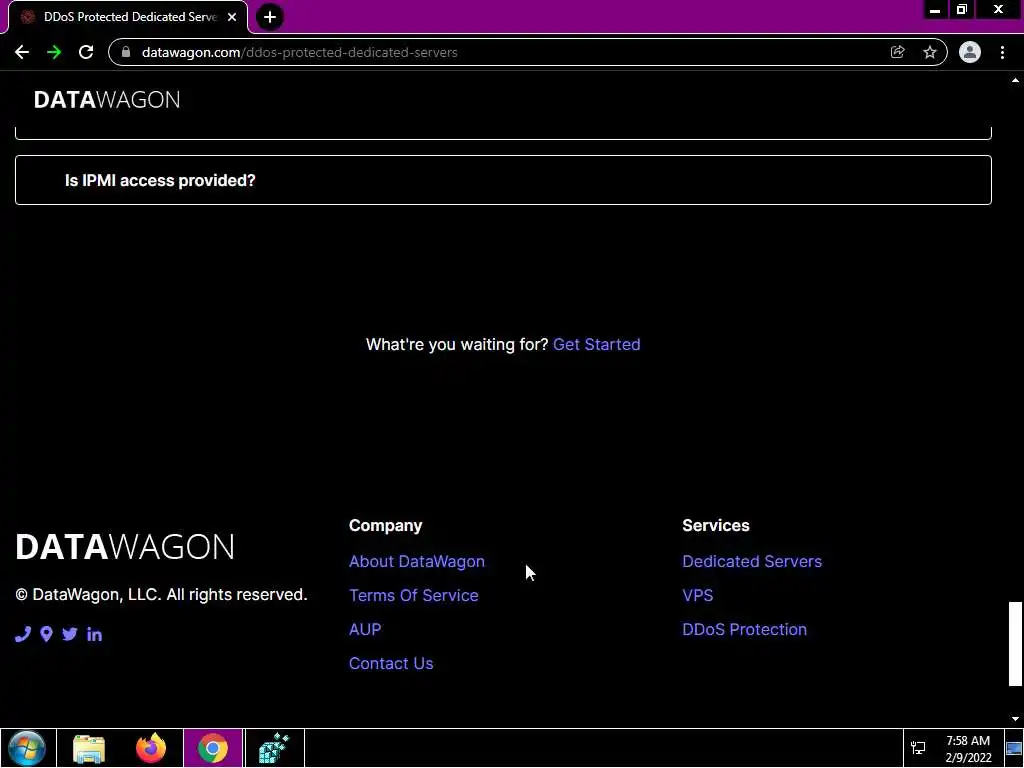Click the "What're you waiting for?" text
Screen dimensions: 1024x768
(x=456, y=345)
